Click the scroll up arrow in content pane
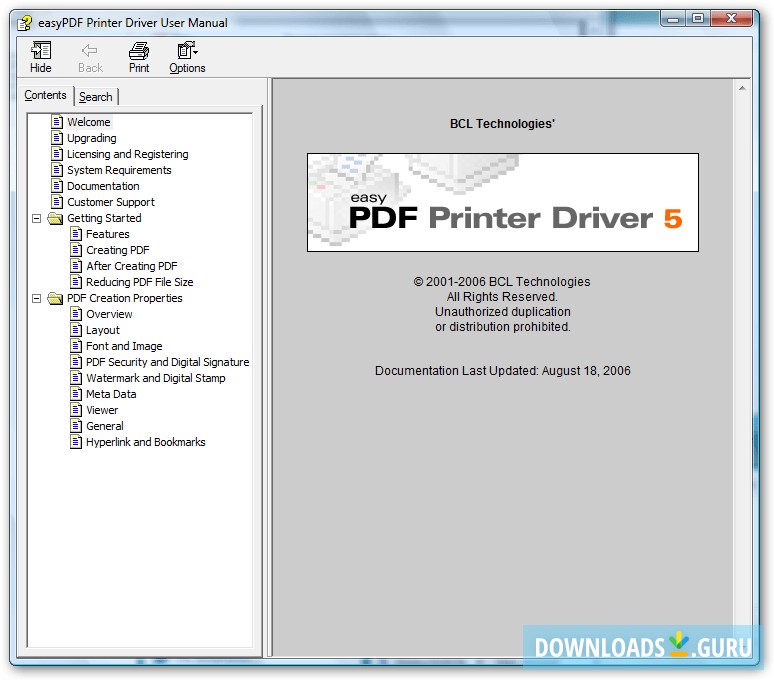The width and height of the screenshot is (774, 680). [742, 88]
